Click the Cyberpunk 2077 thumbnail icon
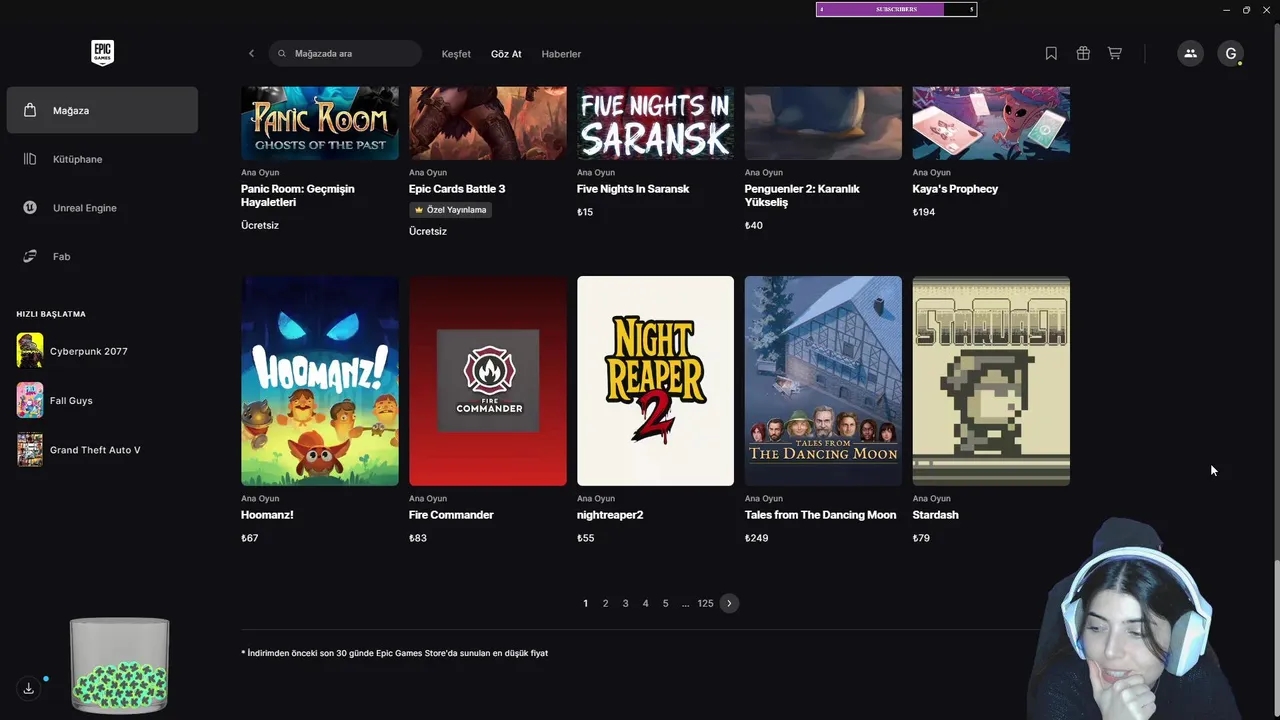 pyautogui.click(x=30, y=351)
